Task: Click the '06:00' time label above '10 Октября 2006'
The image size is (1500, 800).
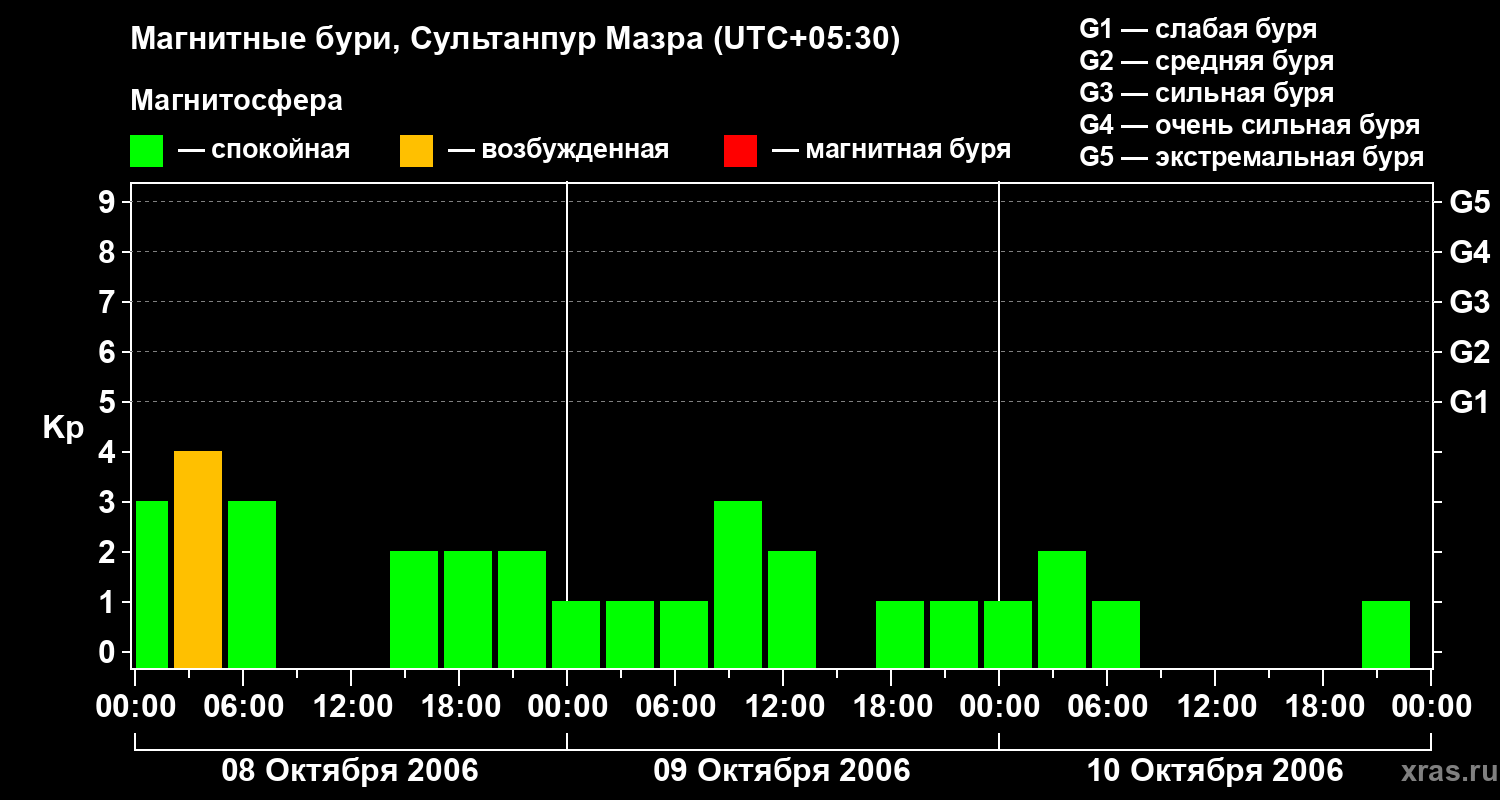Action: pyautogui.click(x=1107, y=706)
